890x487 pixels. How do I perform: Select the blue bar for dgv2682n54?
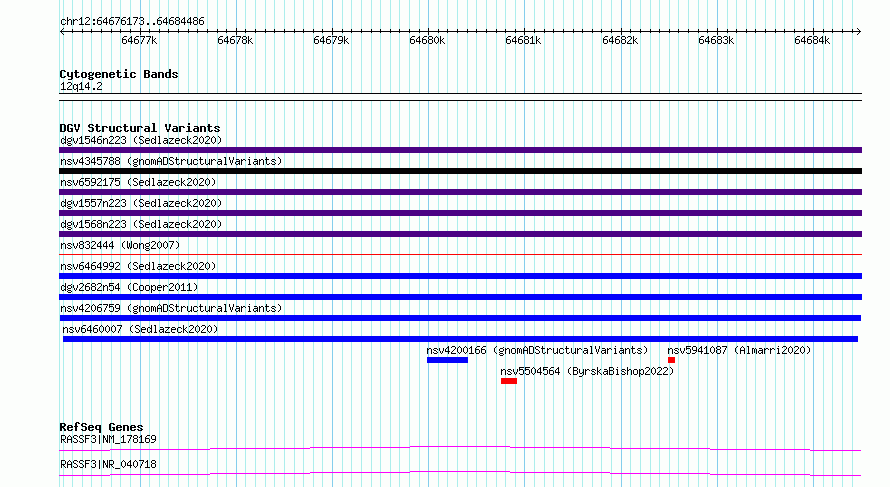coord(460,297)
